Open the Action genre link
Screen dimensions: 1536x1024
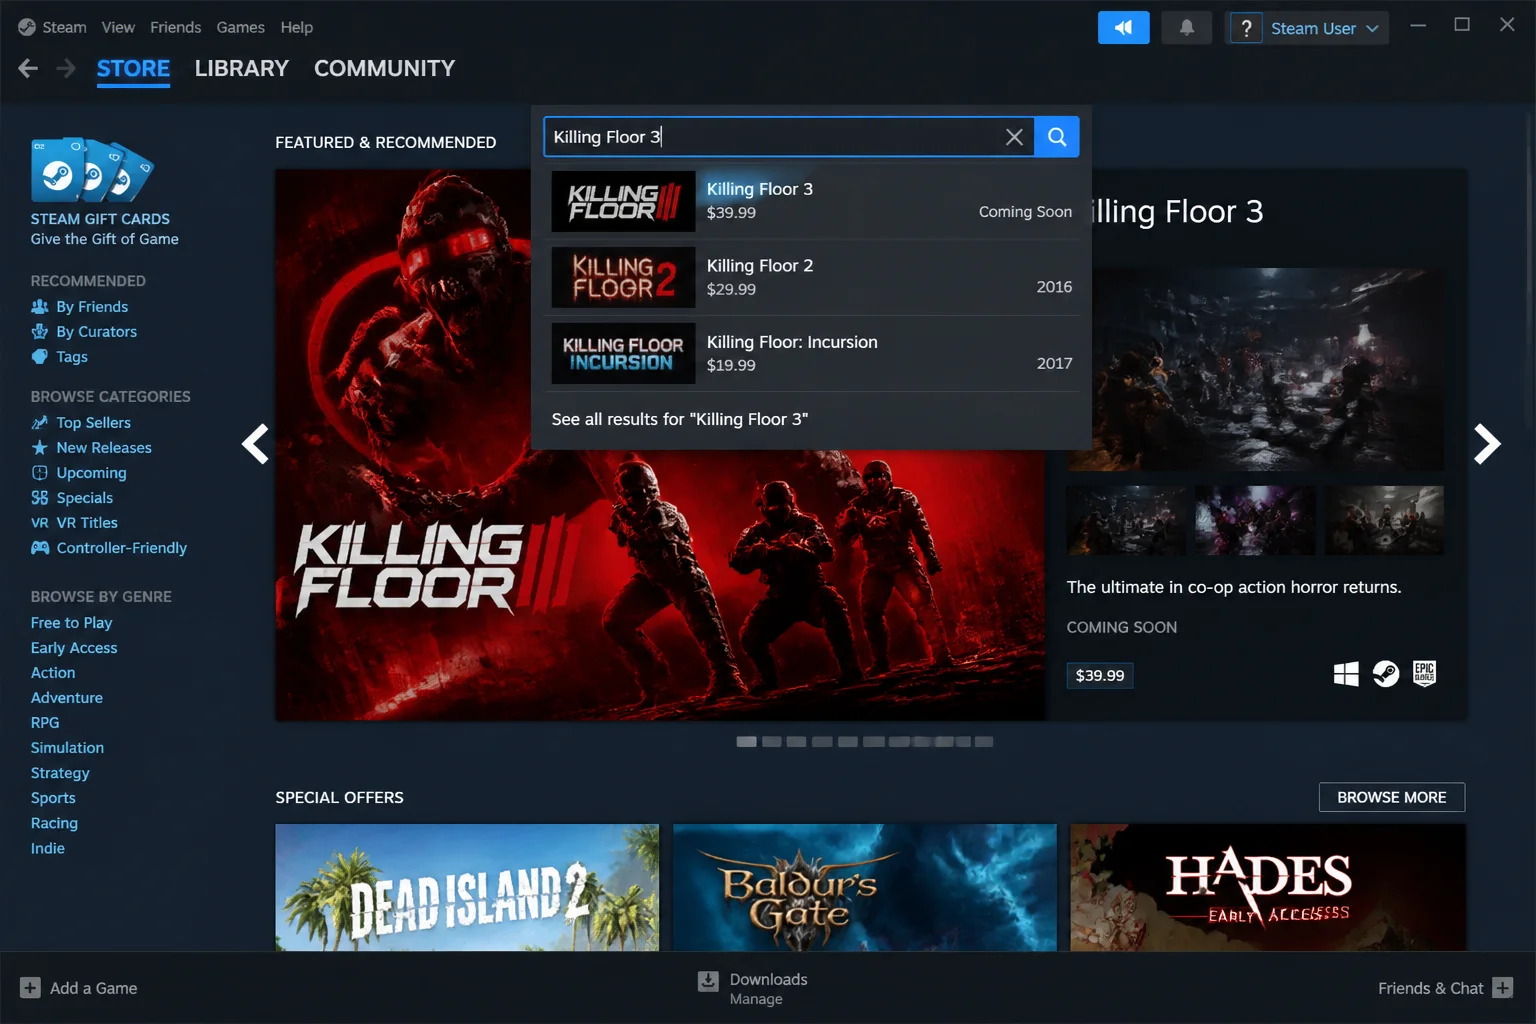(53, 673)
